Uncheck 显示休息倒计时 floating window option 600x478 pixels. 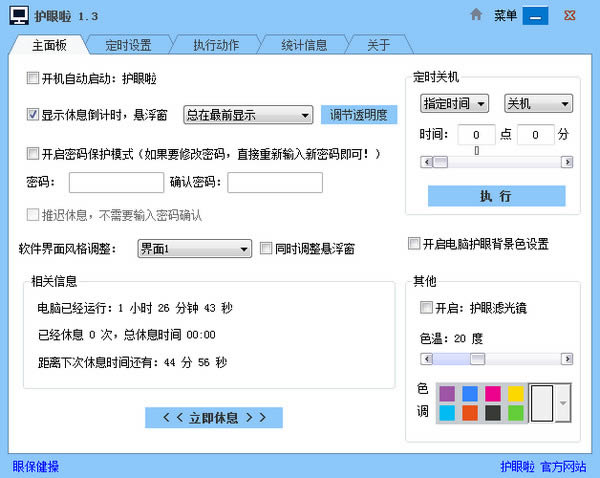pyautogui.click(x=33, y=114)
